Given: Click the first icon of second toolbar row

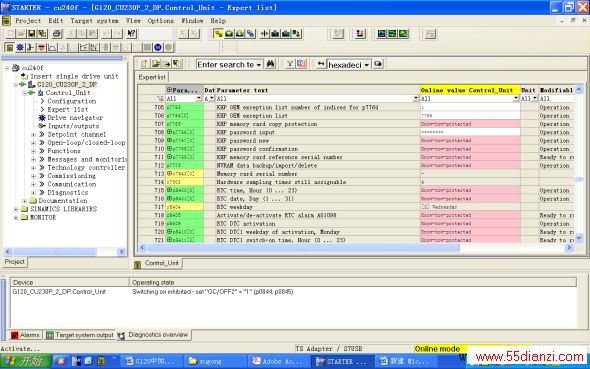Looking at the screenshot, I should pyautogui.click(x=10, y=47).
